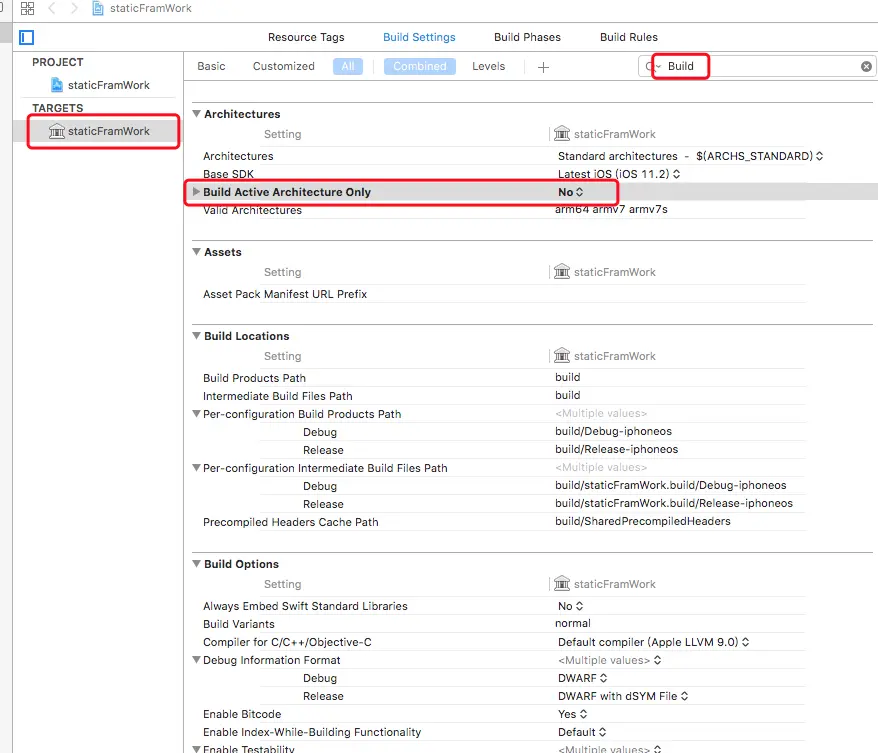Collapse the Build Locations section
Image resolution: width=878 pixels, height=753 pixels.
pyautogui.click(x=197, y=336)
